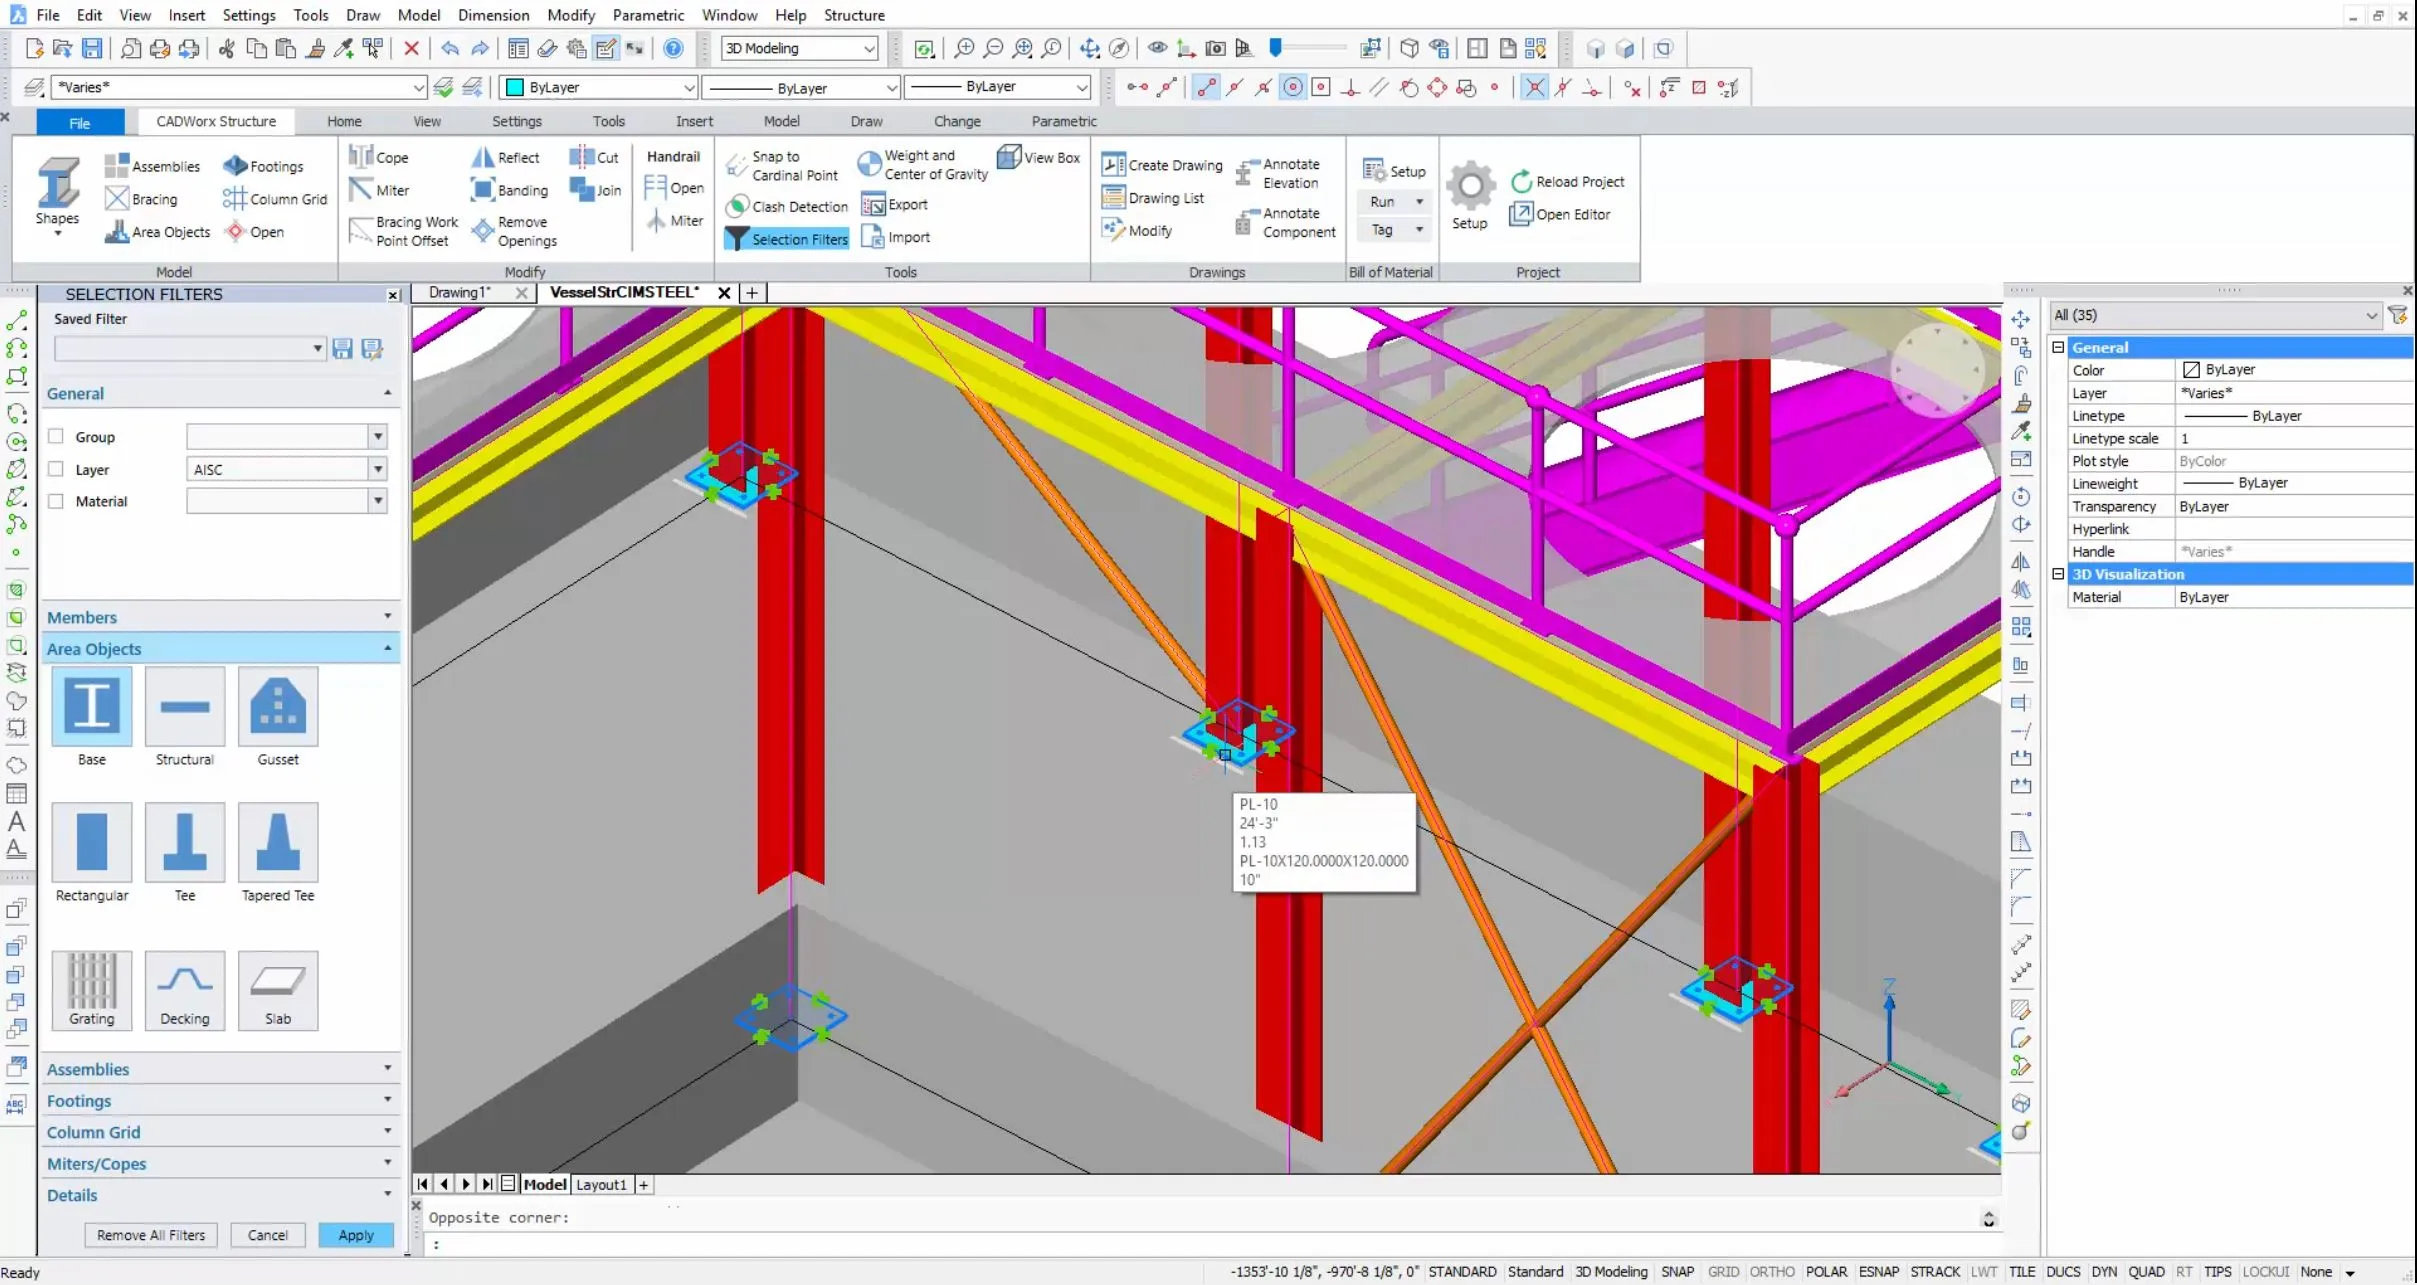Open the AISC layer dropdown
Viewport: 2417px width, 1285px height.
[378, 469]
